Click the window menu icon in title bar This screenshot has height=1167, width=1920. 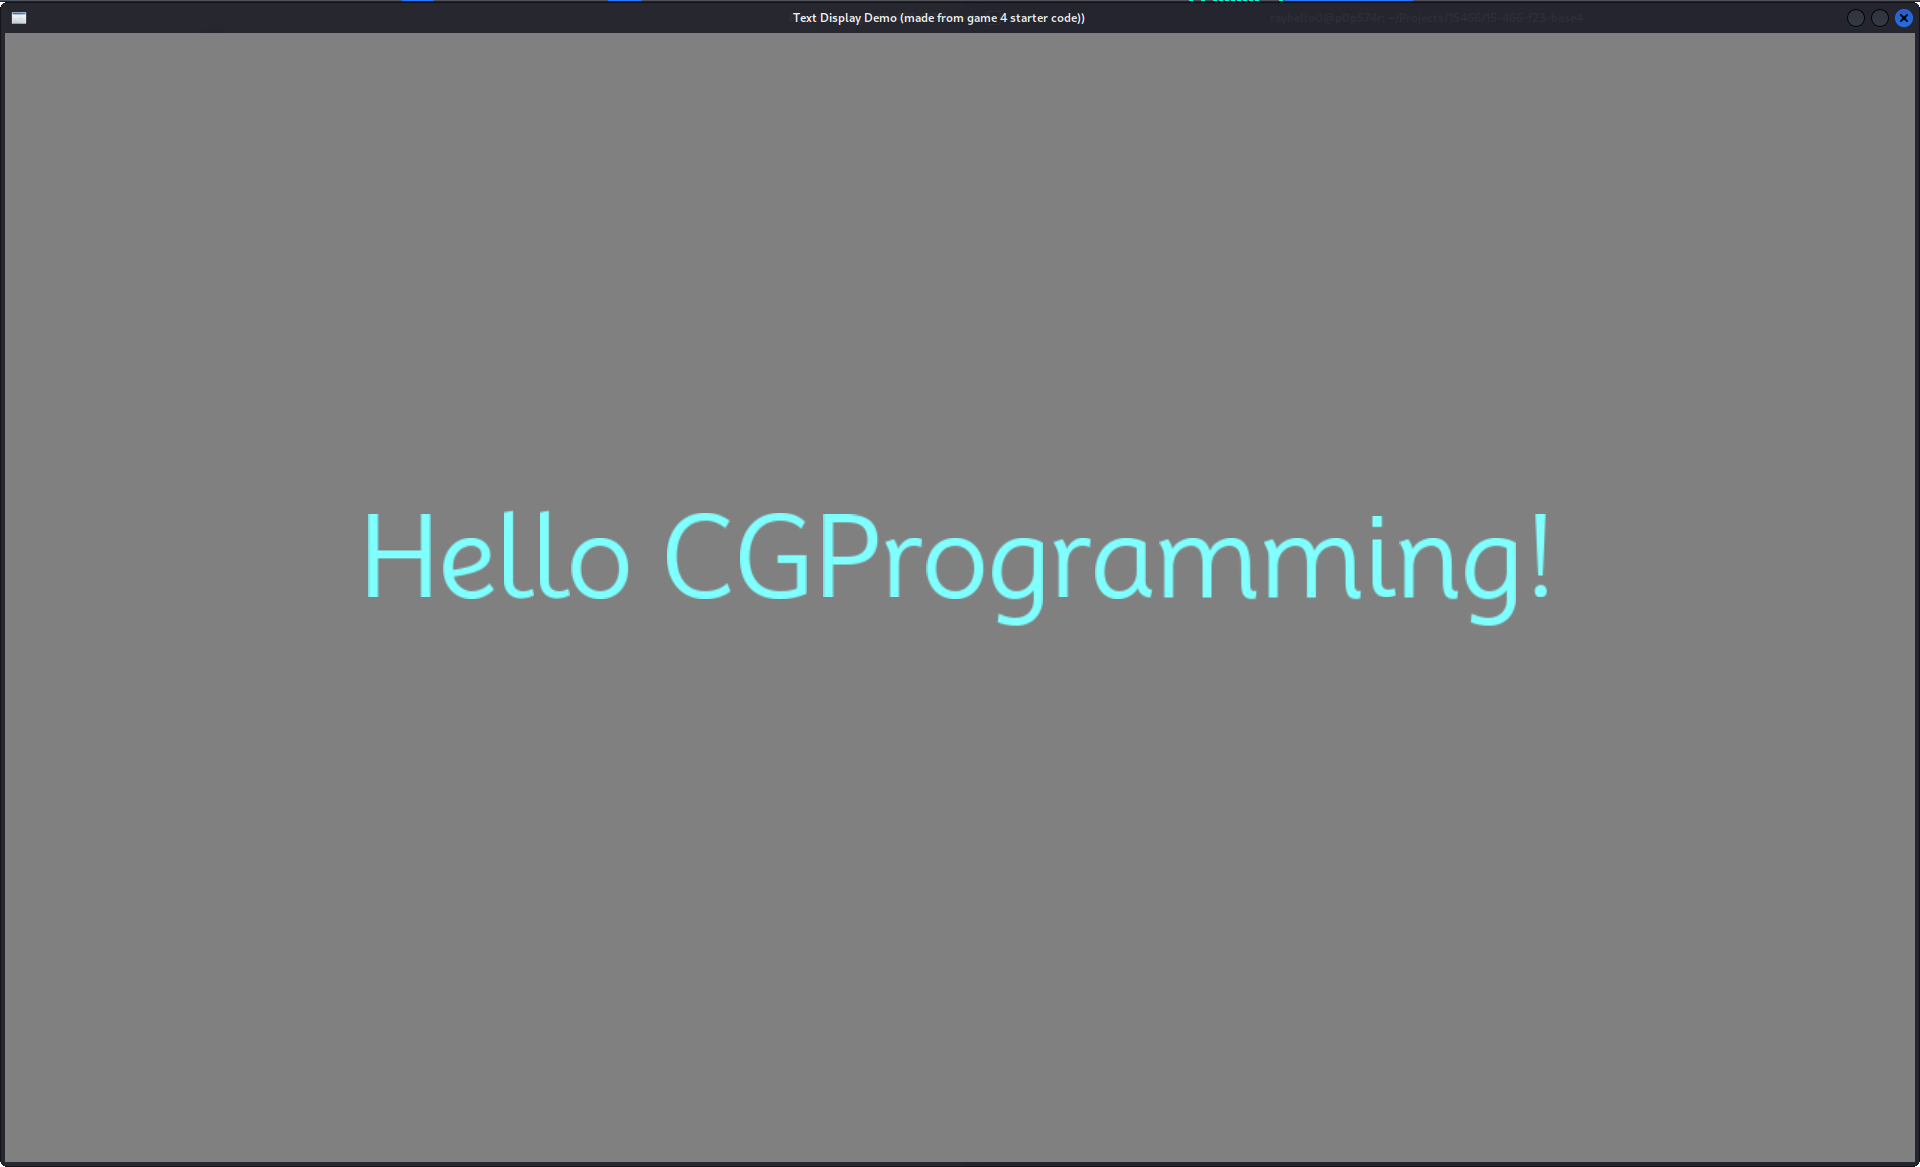point(19,18)
